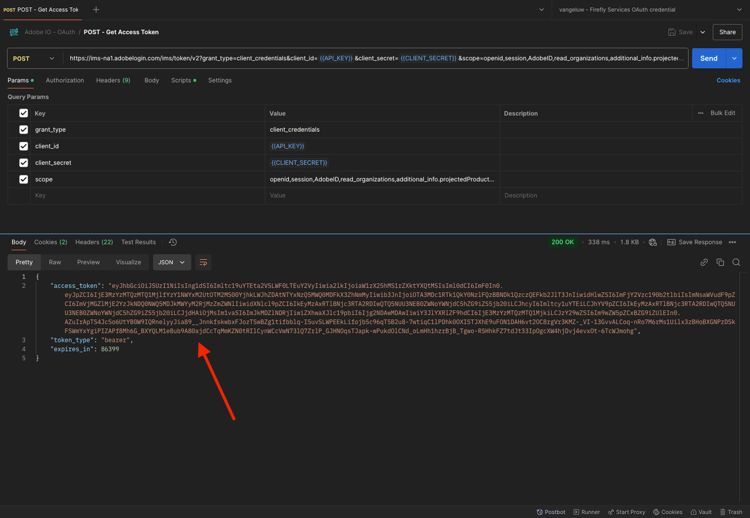The image size is (750, 518).
Task: Uncheck the grant_type parameter checkbox
Action: (23, 130)
